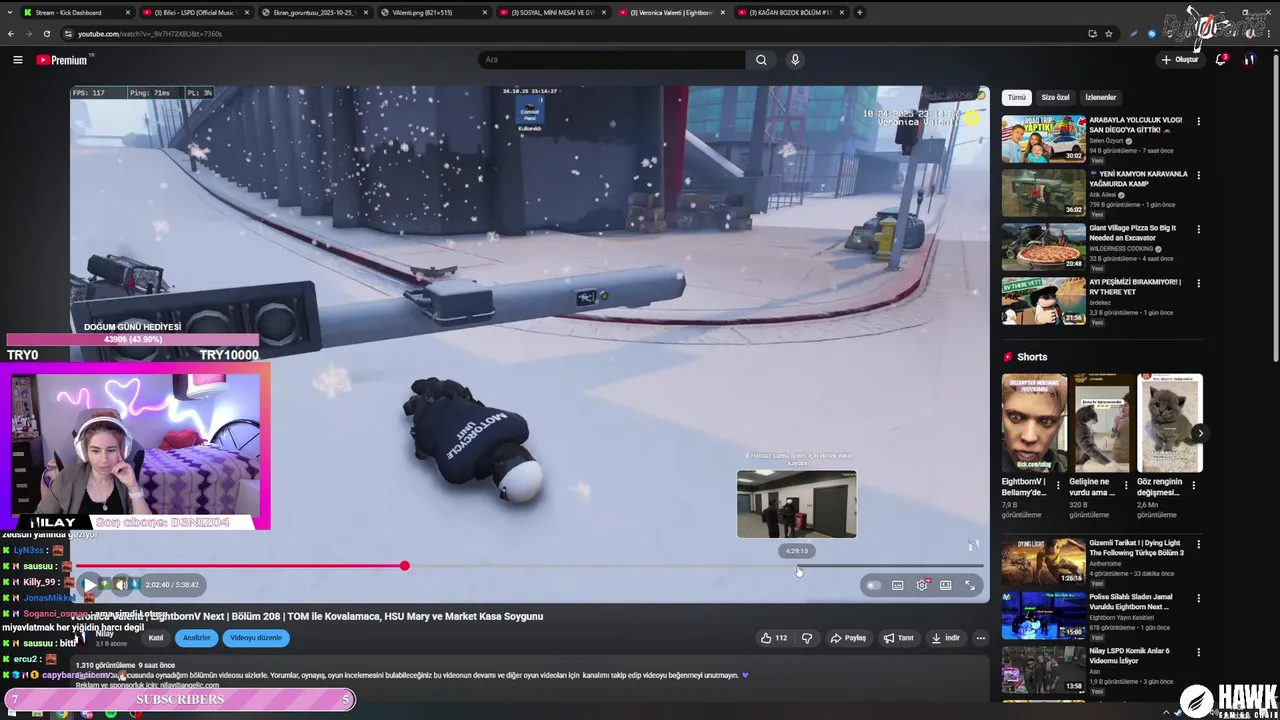Open Gizemli Tarikat Dying Light thumbnail
The width and height of the screenshot is (1280, 720).
coord(1044,563)
